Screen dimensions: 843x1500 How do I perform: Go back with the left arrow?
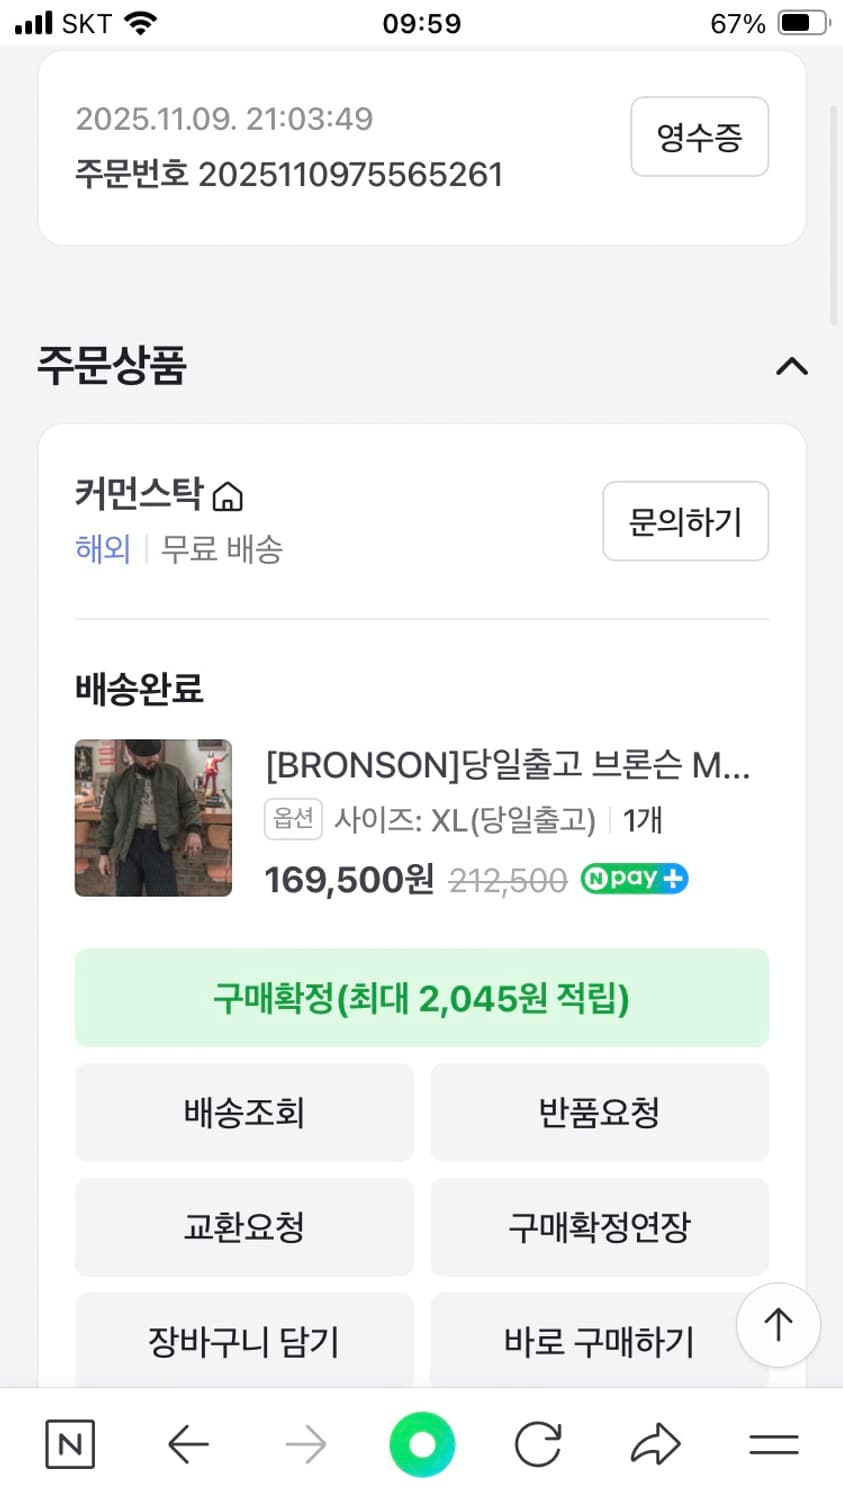[188, 1444]
